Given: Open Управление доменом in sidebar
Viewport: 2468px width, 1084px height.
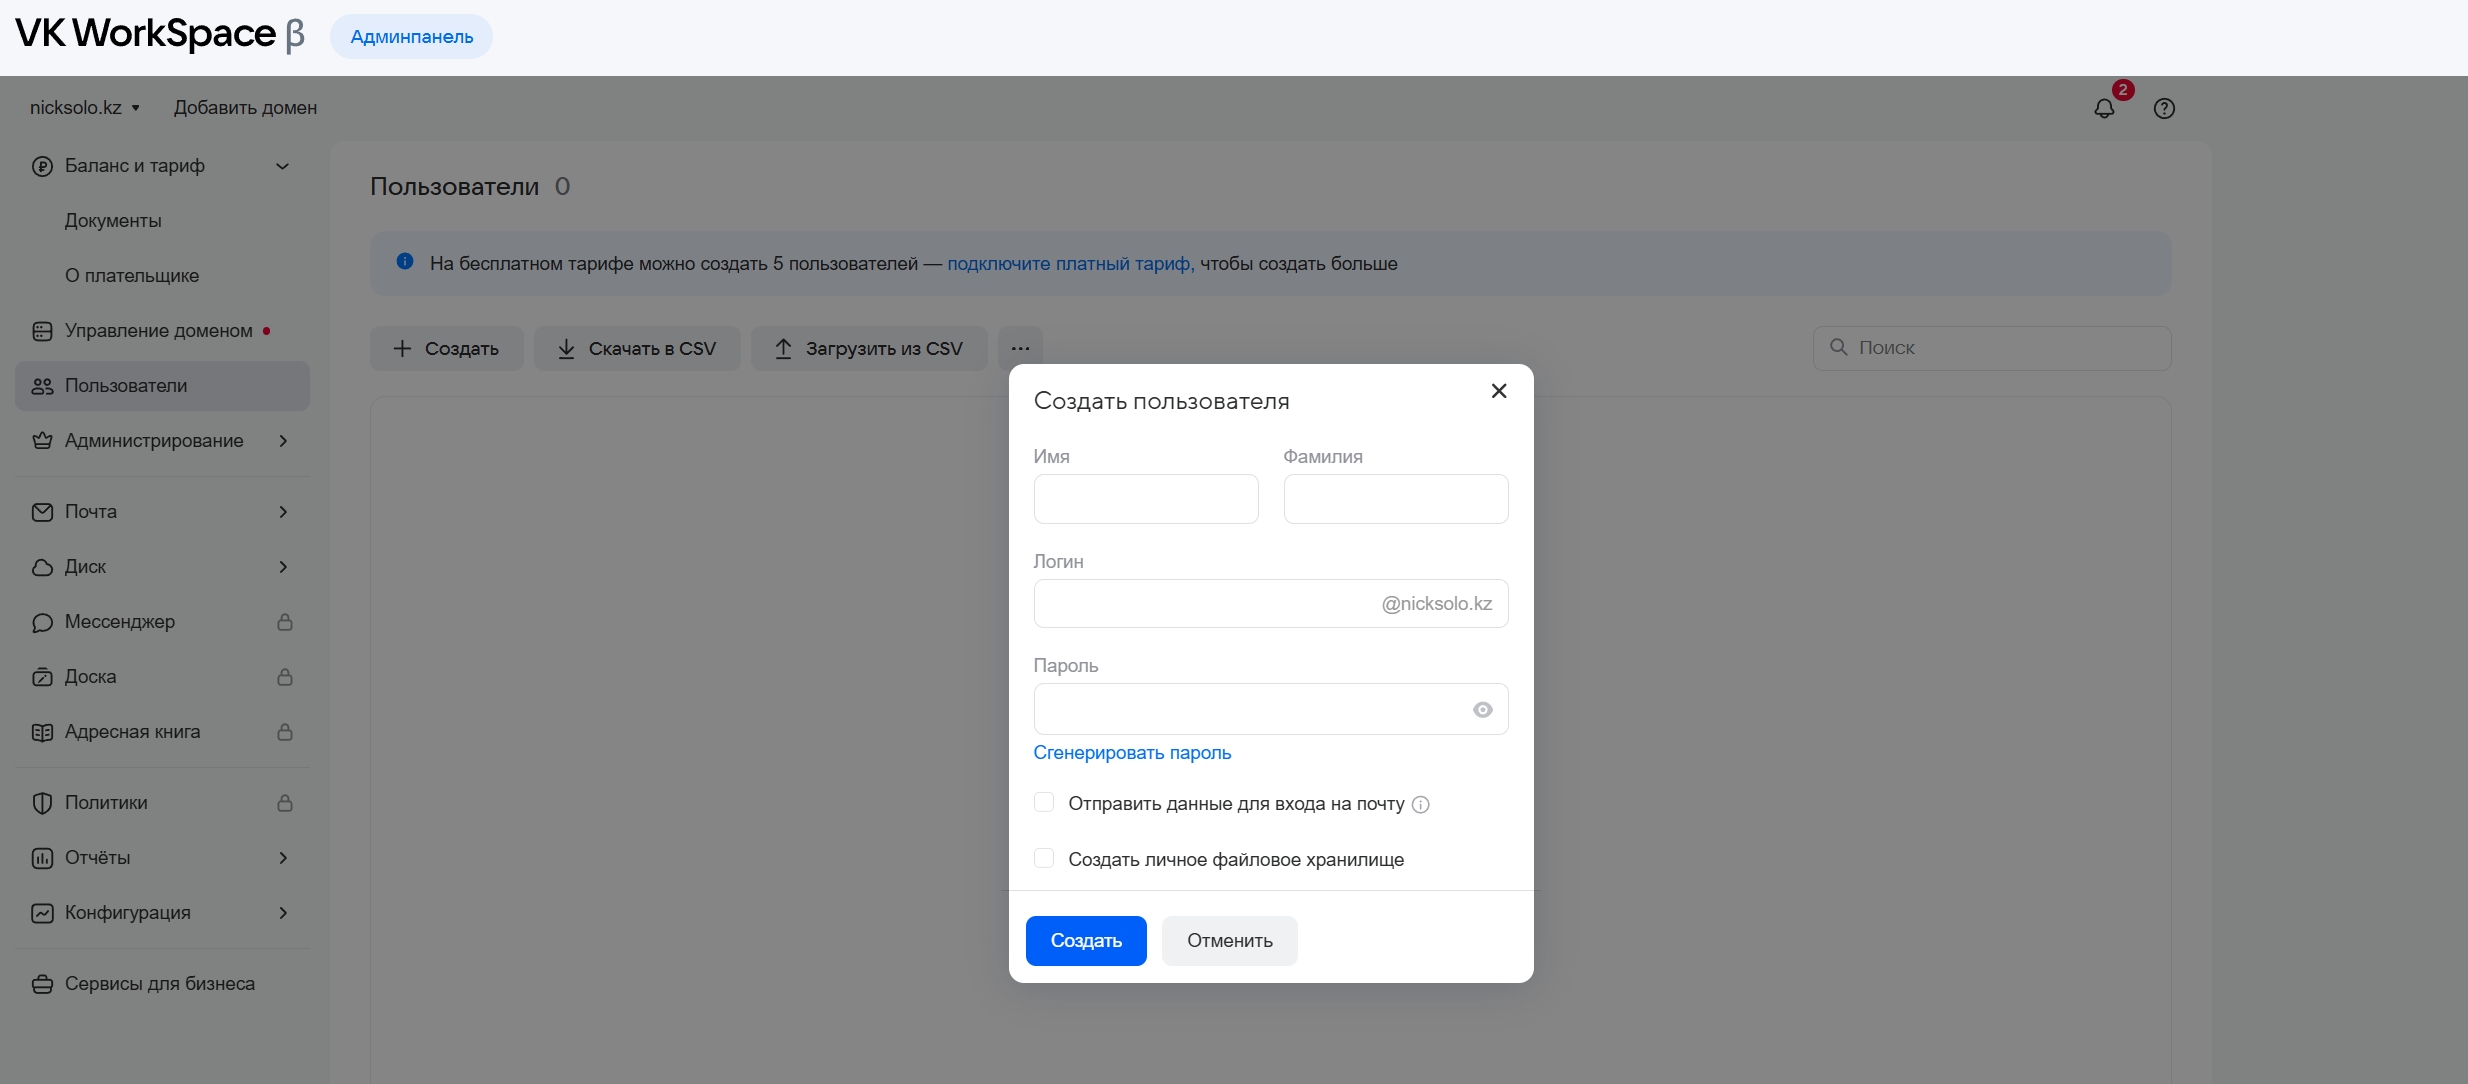Looking at the screenshot, I should (x=158, y=331).
